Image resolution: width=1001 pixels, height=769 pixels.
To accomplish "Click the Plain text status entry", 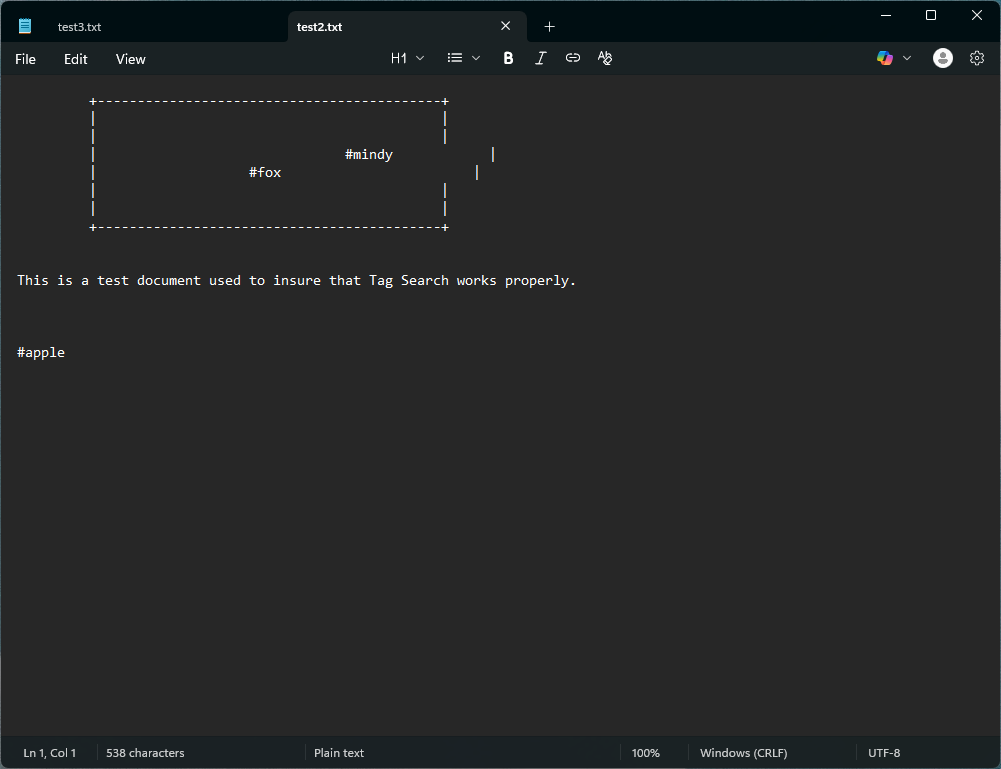I will [x=339, y=753].
